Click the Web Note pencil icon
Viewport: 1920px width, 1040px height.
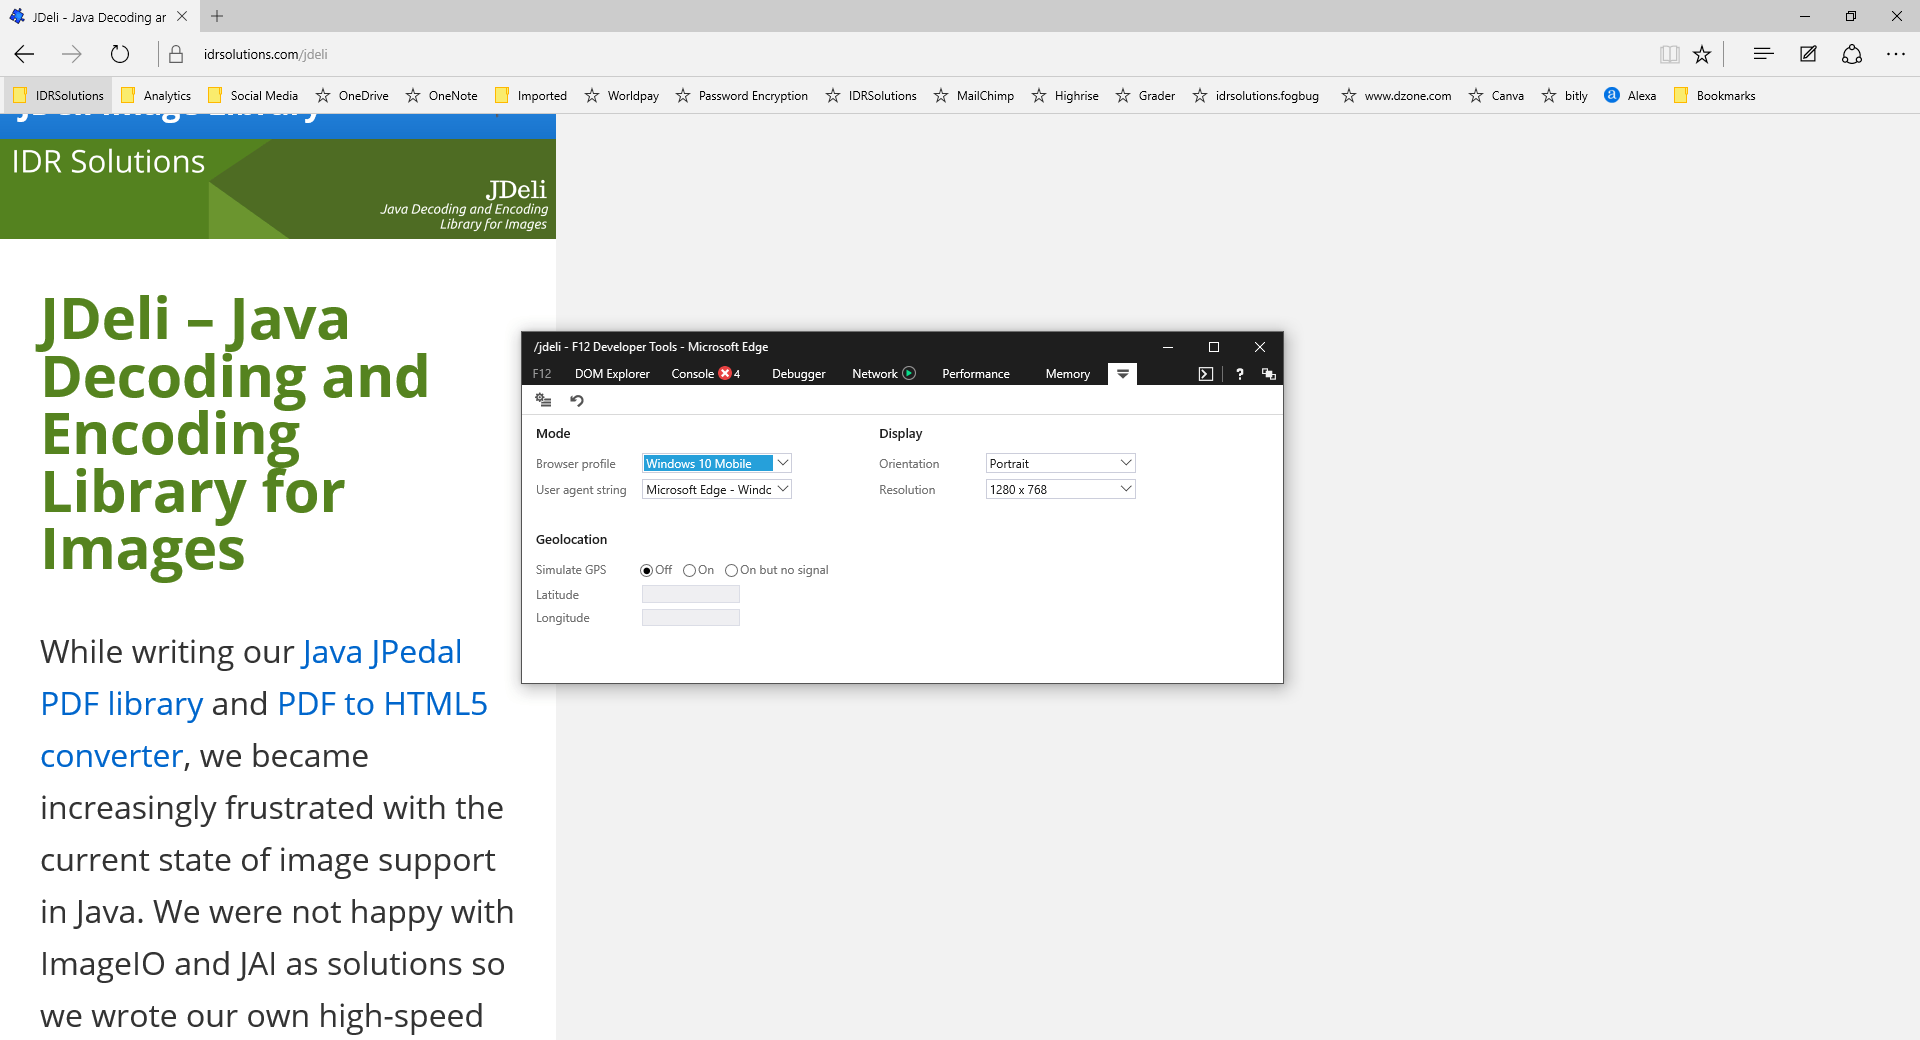tap(1807, 54)
